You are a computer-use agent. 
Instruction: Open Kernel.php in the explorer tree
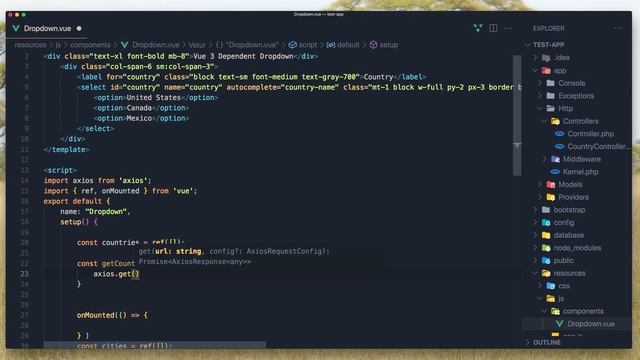580,171
